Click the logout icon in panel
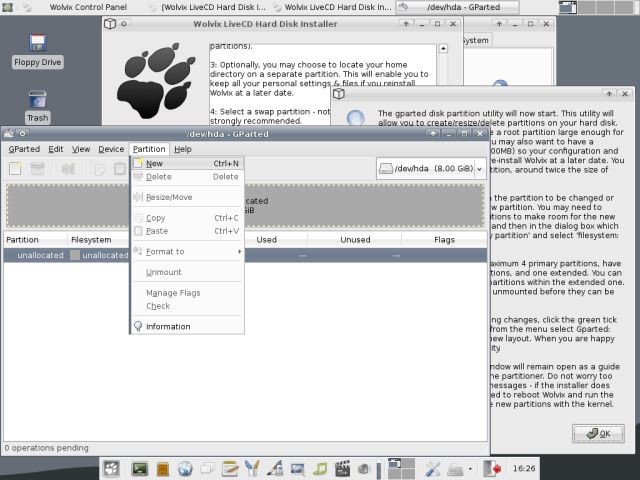Image resolution: width=640 pixels, height=480 pixels. tap(492, 468)
